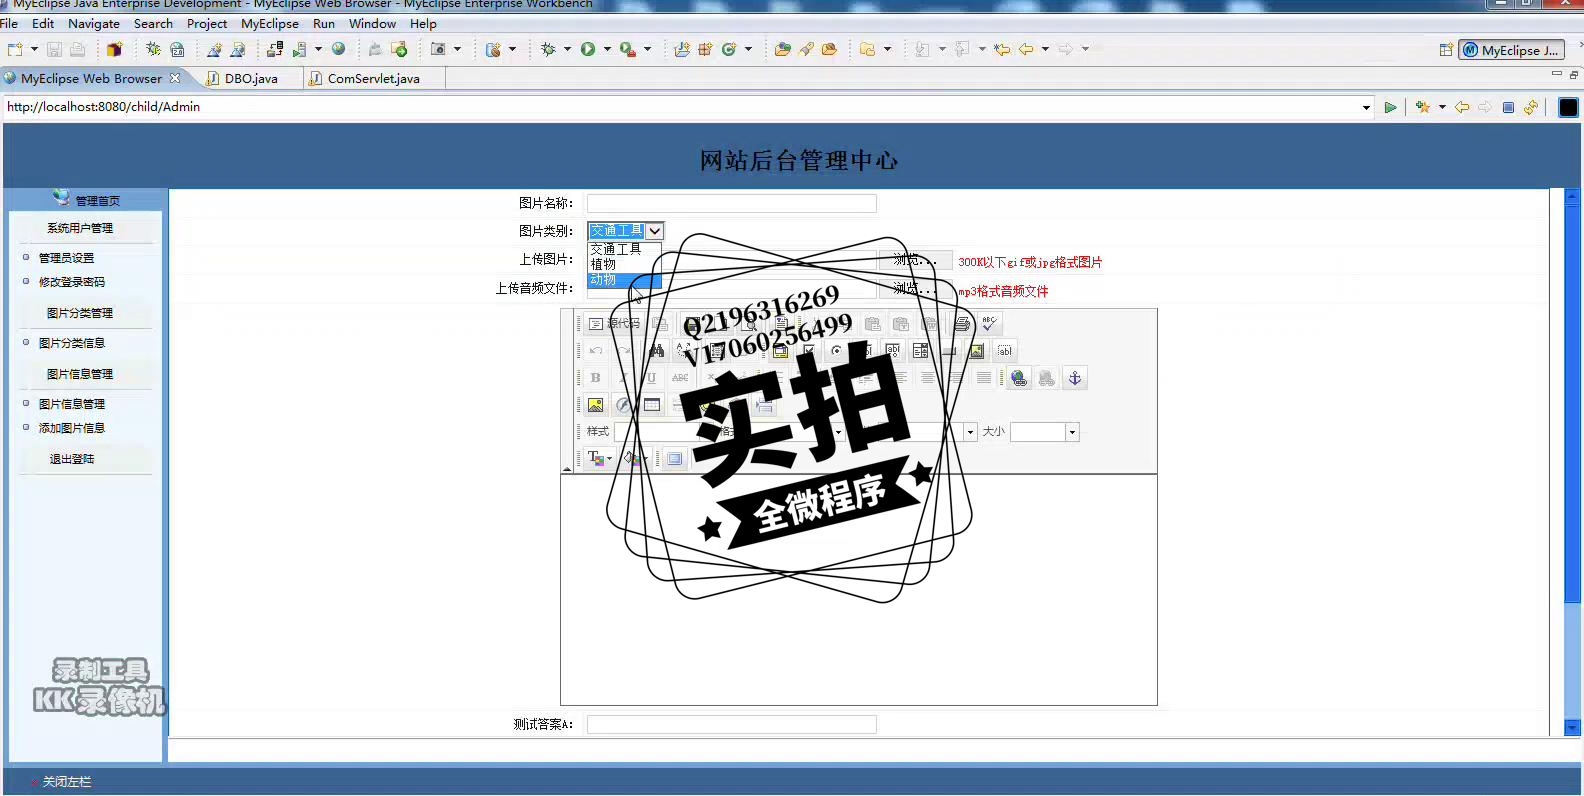The height and width of the screenshot is (796, 1584).
Task: Click the insert hyperlink globe icon
Action: pos(1019,378)
